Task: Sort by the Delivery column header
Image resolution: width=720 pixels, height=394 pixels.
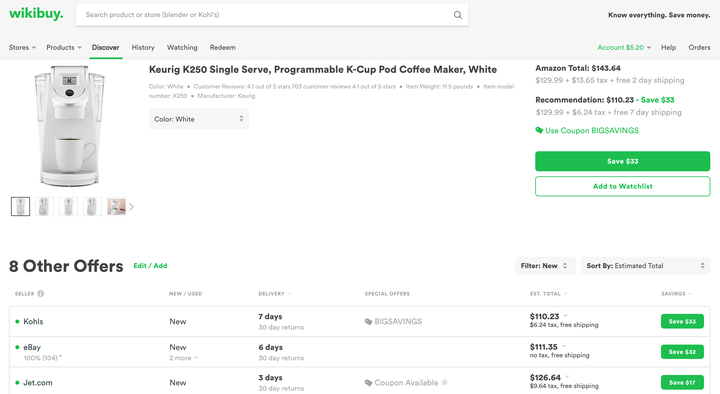Action: [275, 293]
